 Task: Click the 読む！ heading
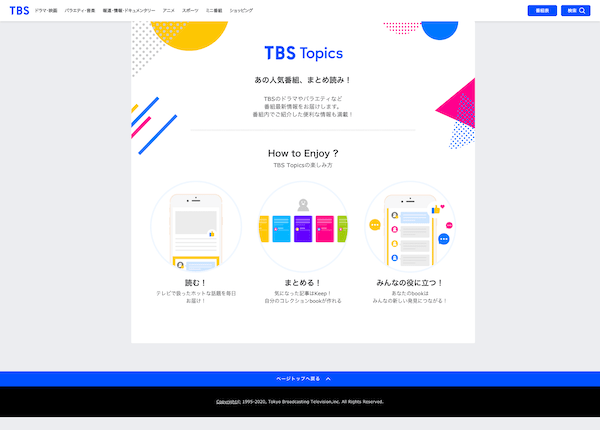point(196,283)
